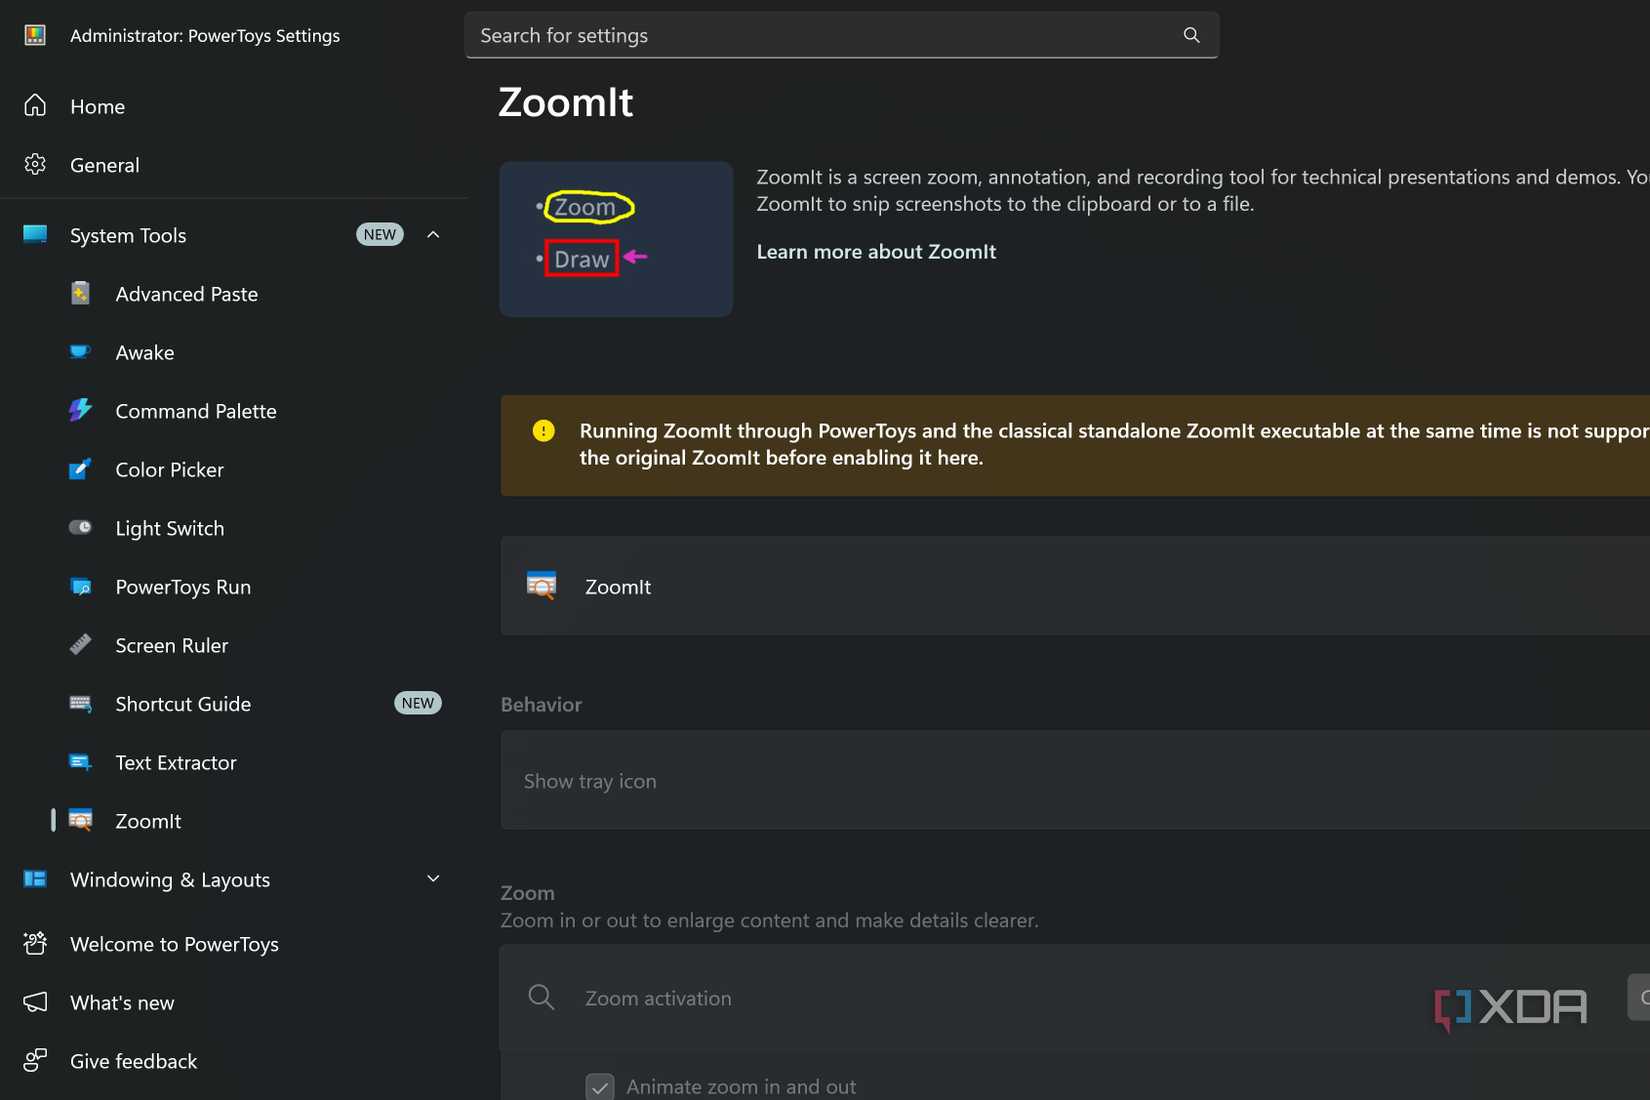Expand the Windowing & Layouts section chevron
This screenshot has height=1100, width=1650.
(433, 879)
